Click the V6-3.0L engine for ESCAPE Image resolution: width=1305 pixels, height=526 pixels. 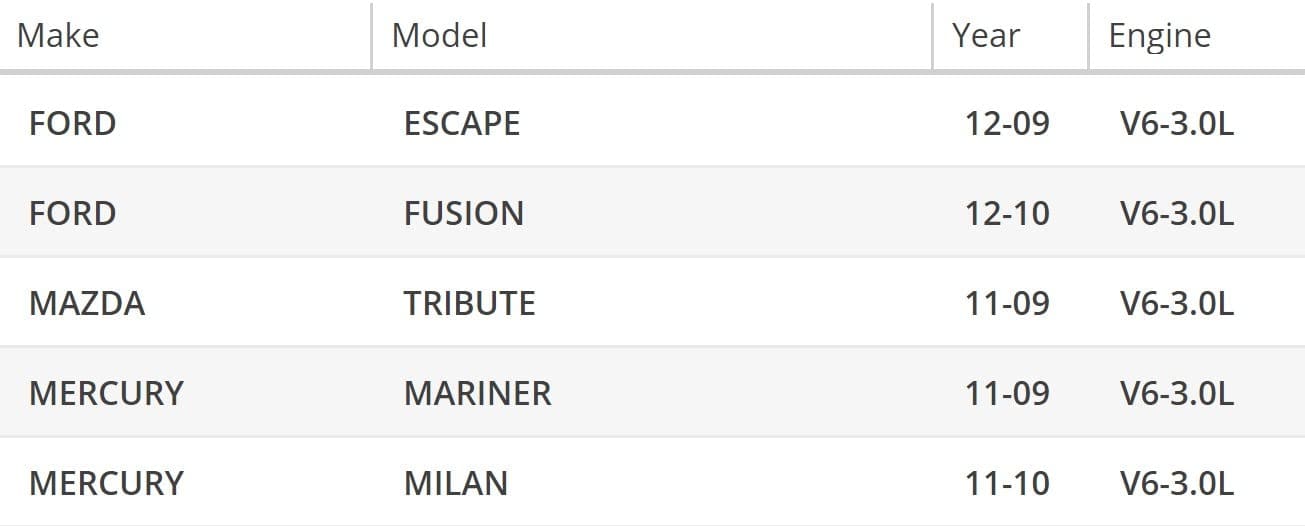tap(1177, 124)
